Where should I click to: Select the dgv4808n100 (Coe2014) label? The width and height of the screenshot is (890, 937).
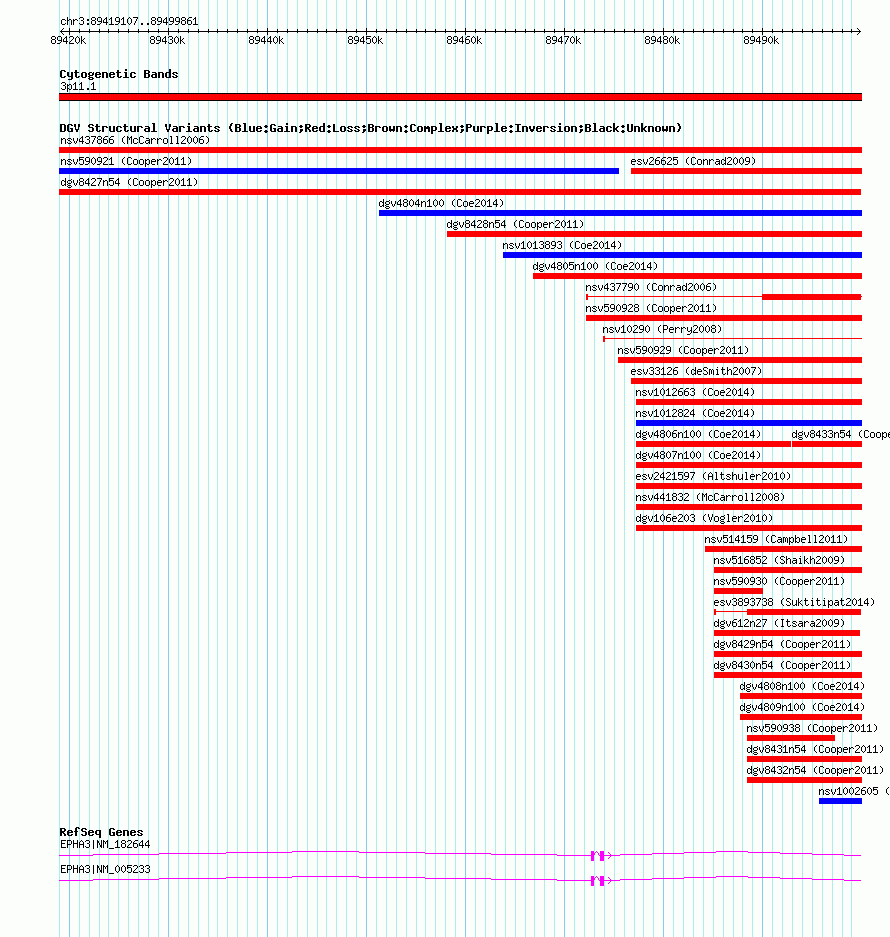click(x=802, y=685)
